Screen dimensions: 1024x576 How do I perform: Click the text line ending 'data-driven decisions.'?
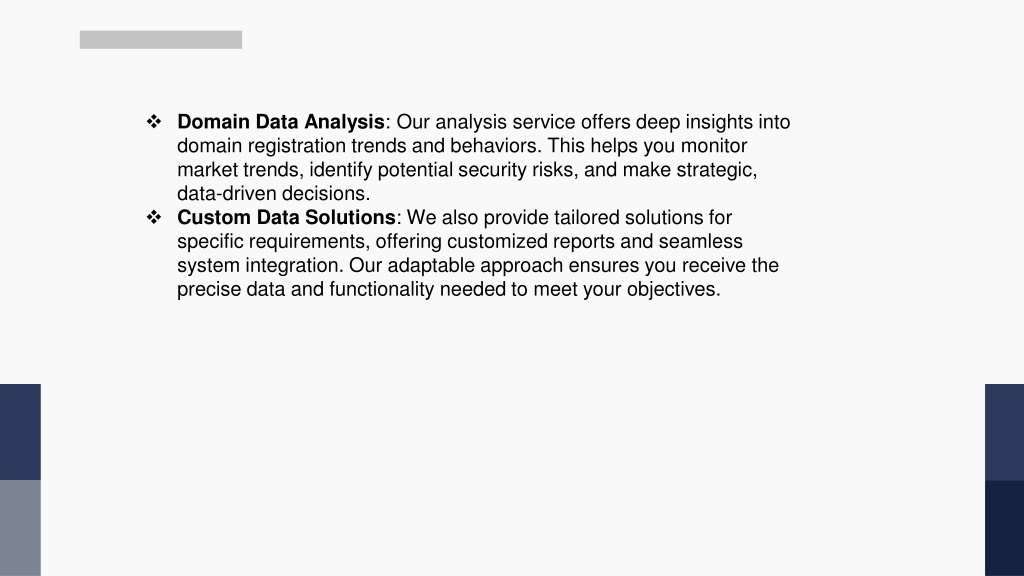[x=274, y=193]
